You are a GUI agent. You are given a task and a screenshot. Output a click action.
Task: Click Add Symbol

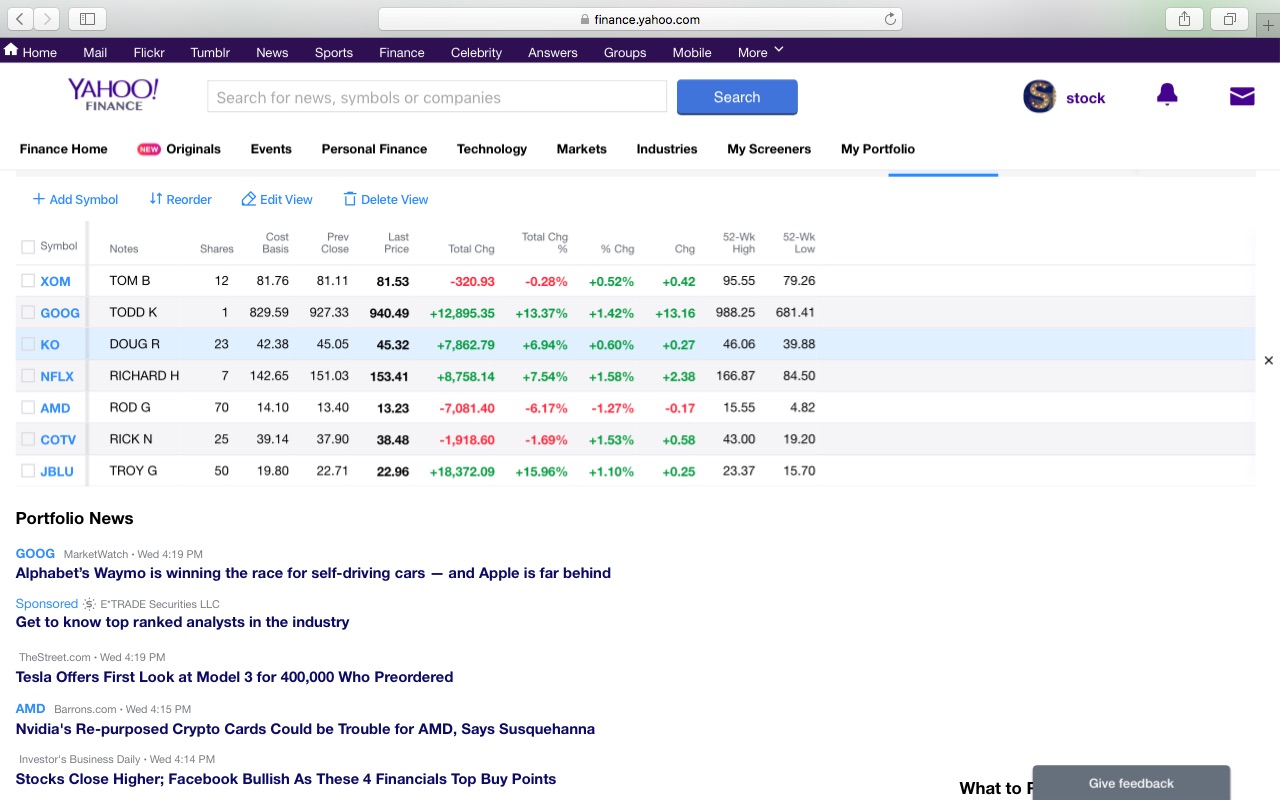click(x=75, y=199)
